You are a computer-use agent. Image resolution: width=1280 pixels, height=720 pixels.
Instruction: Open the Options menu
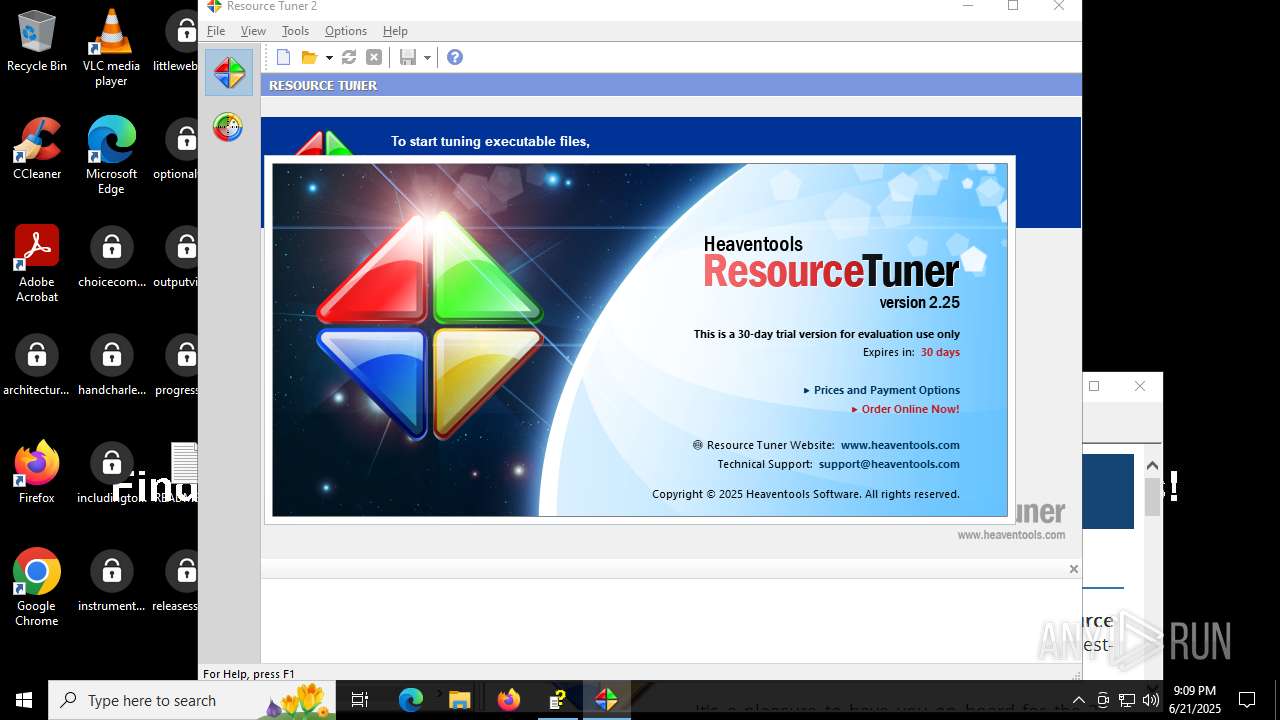point(346,31)
